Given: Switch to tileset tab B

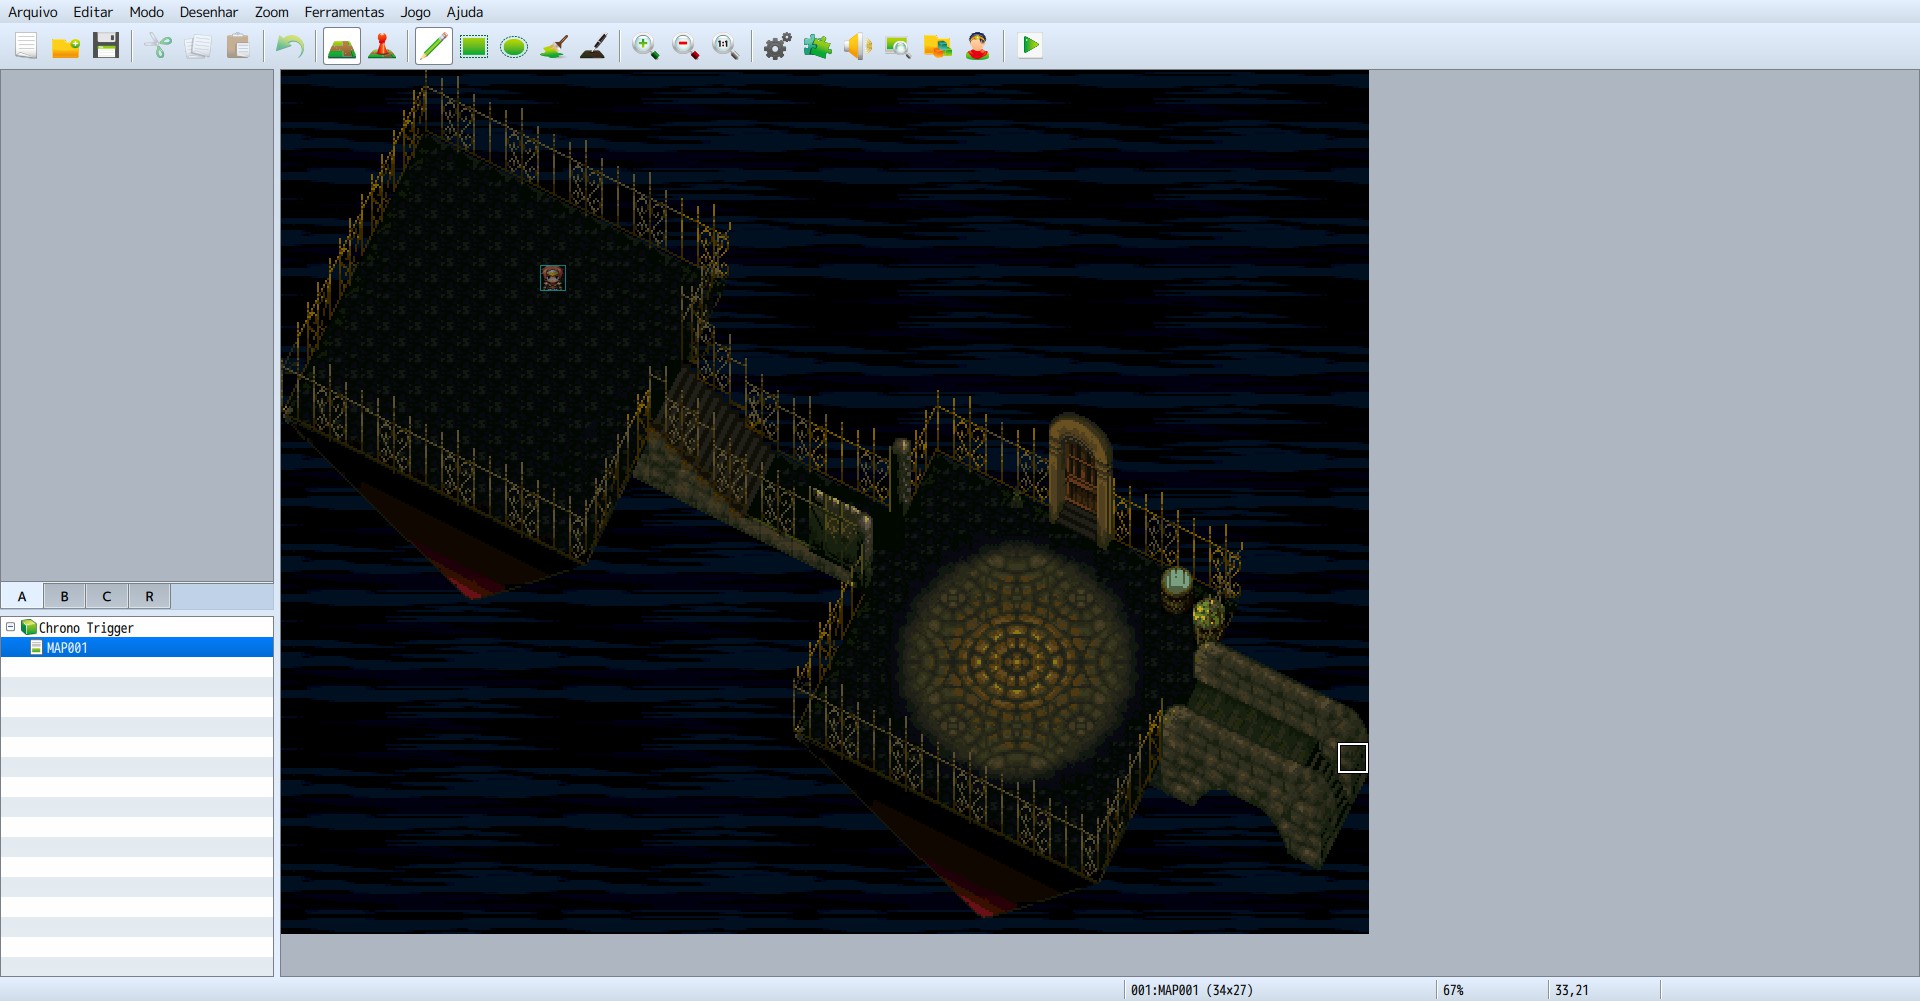Looking at the screenshot, I should pos(65,597).
